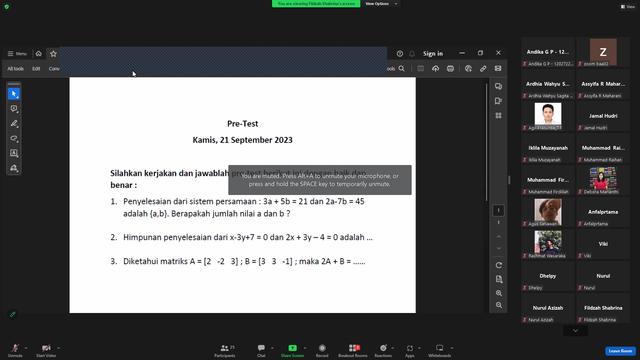Expand audio options arrow beside Unmute
The height and width of the screenshot is (360, 640).
(x=26, y=348)
